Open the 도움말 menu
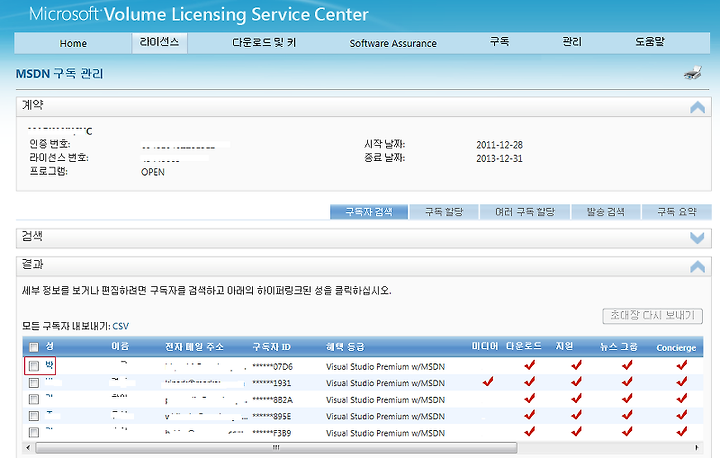The height and width of the screenshot is (458, 720). coord(650,42)
